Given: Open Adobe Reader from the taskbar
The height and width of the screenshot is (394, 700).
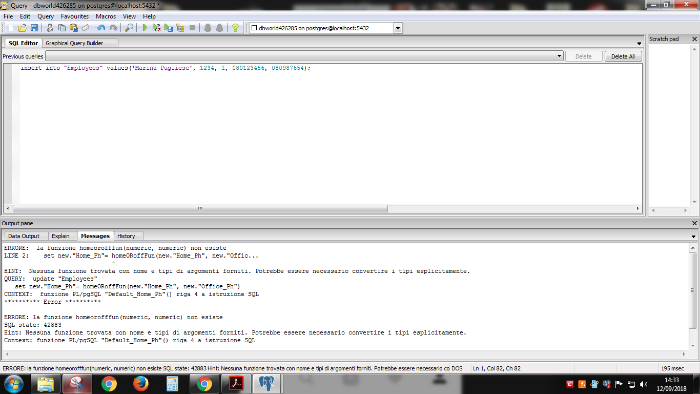Looking at the screenshot, I should (236, 384).
